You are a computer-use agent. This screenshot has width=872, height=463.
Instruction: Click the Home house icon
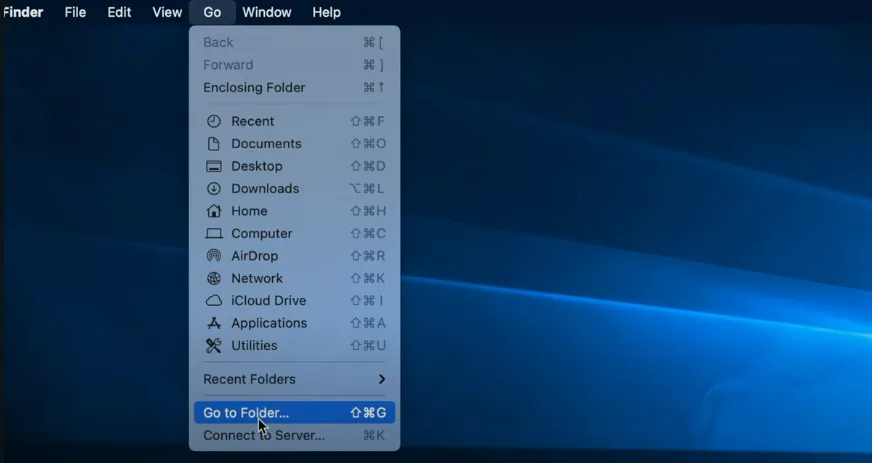click(x=214, y=211)
